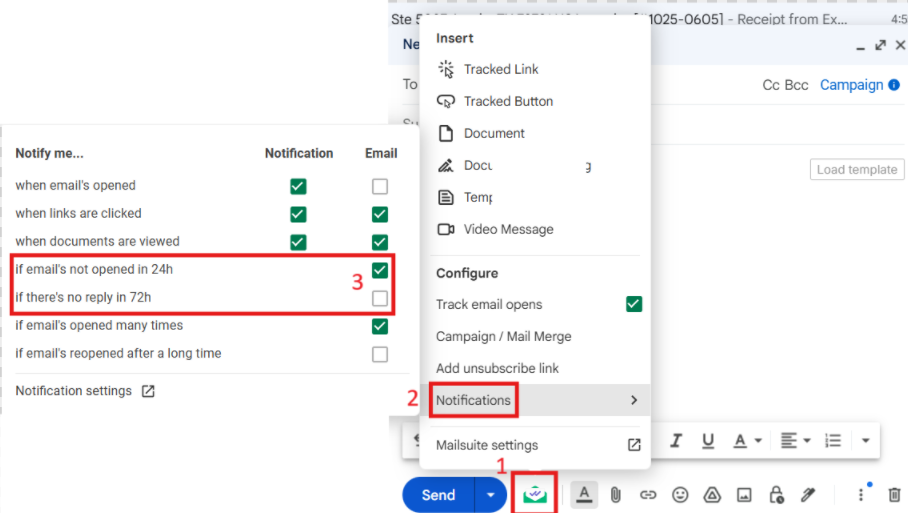The height and width of the screenshot is (513, 908).
Task: Open the Send options dropdown arrow
Action: tap(490, 495)
